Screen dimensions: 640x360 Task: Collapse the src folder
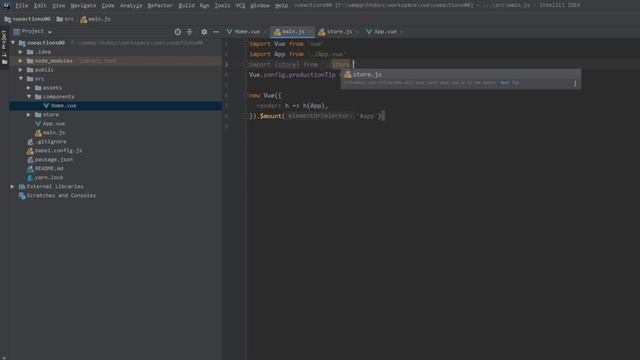pyautogui.click(x=21, y=79)
